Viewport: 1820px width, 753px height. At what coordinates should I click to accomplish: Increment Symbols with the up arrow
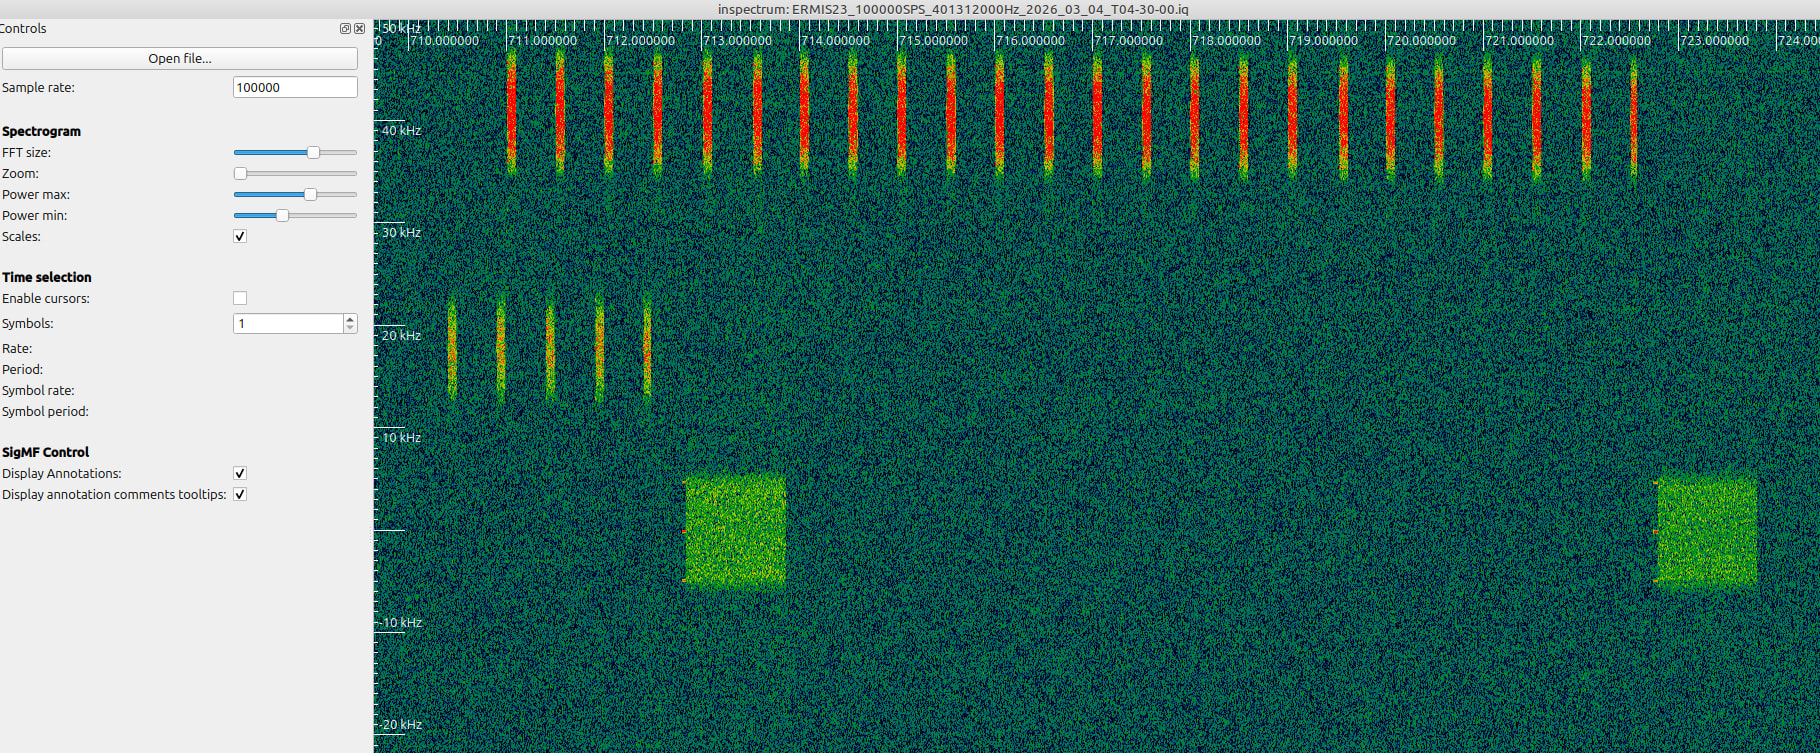tap(350, 319)
